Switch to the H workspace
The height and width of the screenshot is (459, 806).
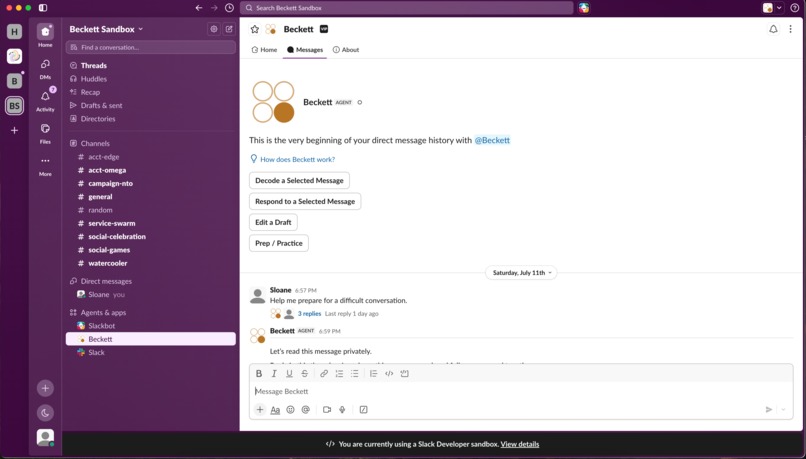(x=14, y=32)
